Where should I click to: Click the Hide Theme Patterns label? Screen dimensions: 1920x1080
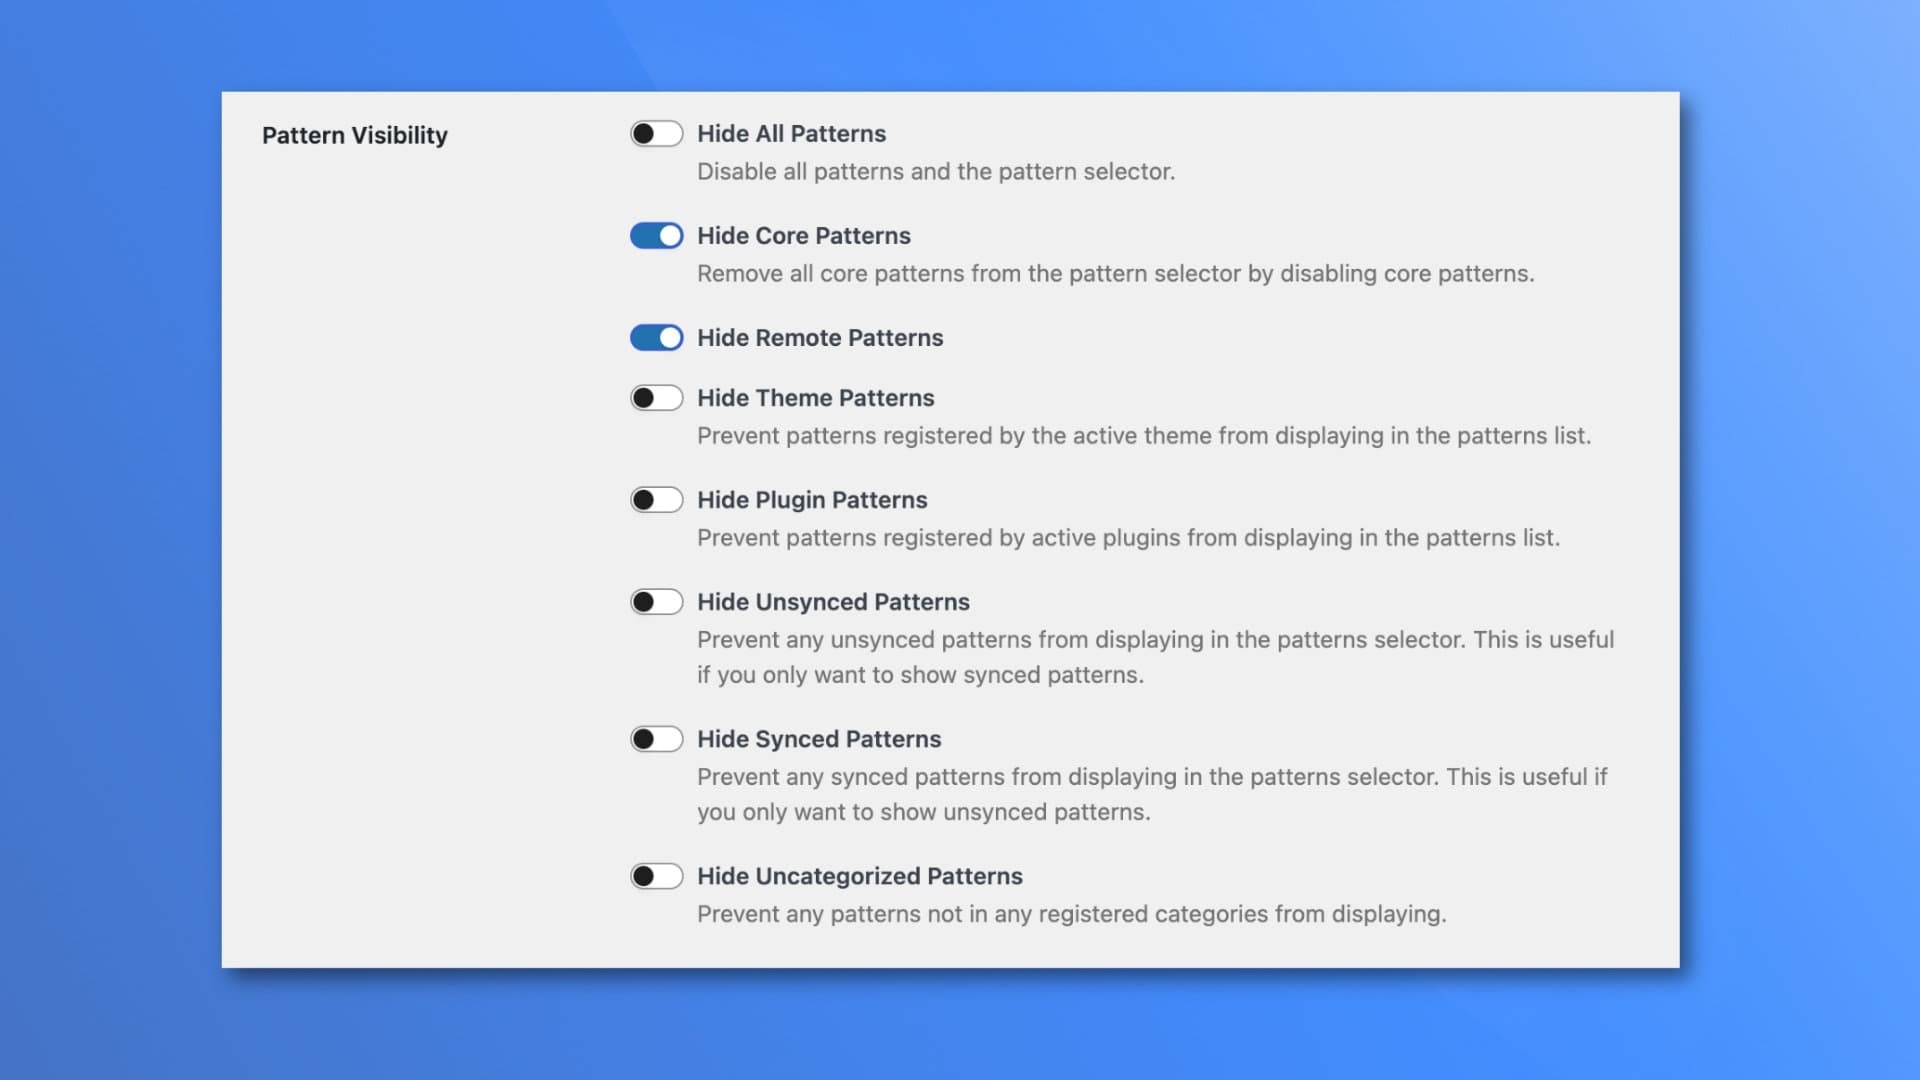click(816, 397)
